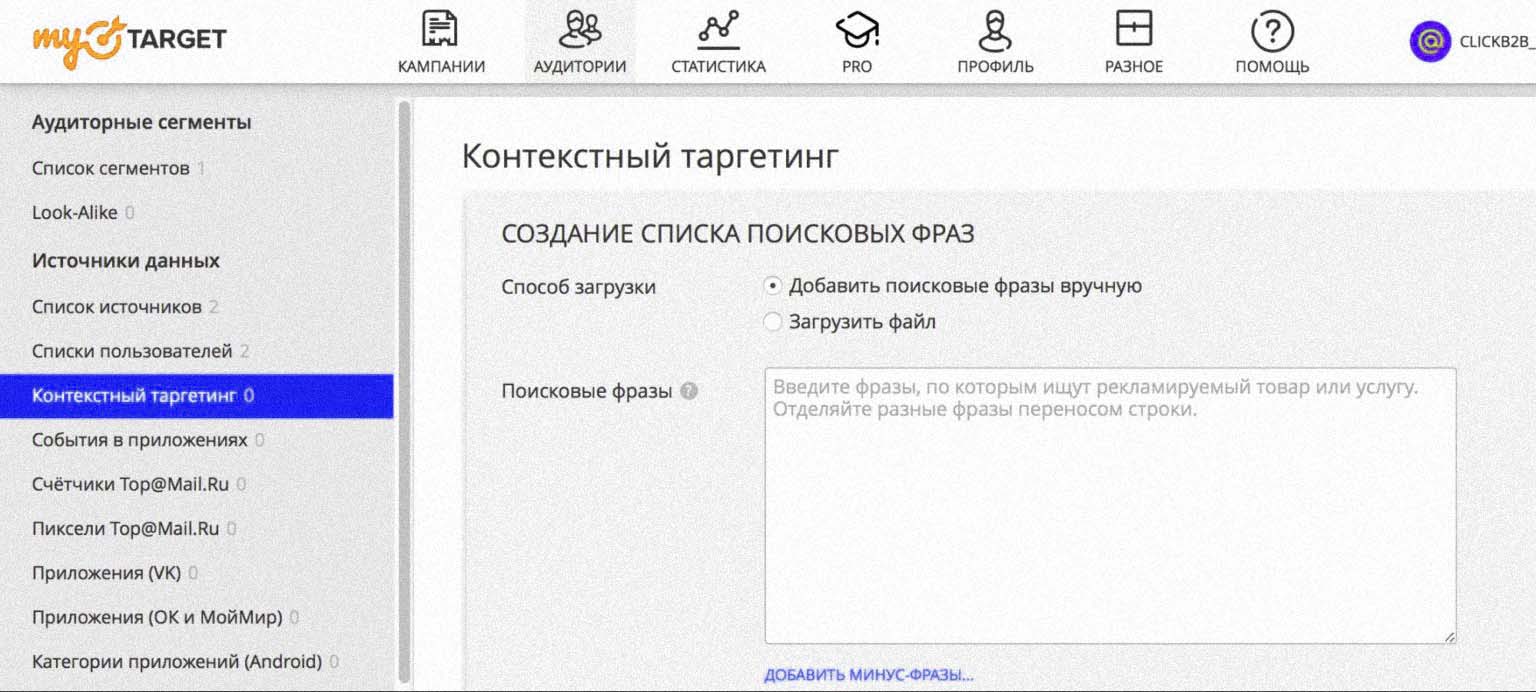Image resolution: width=1536 pixels, height=692 pixels.
Task: Select Контекстный таргетинг sidebar item
Action: [196, 395]
